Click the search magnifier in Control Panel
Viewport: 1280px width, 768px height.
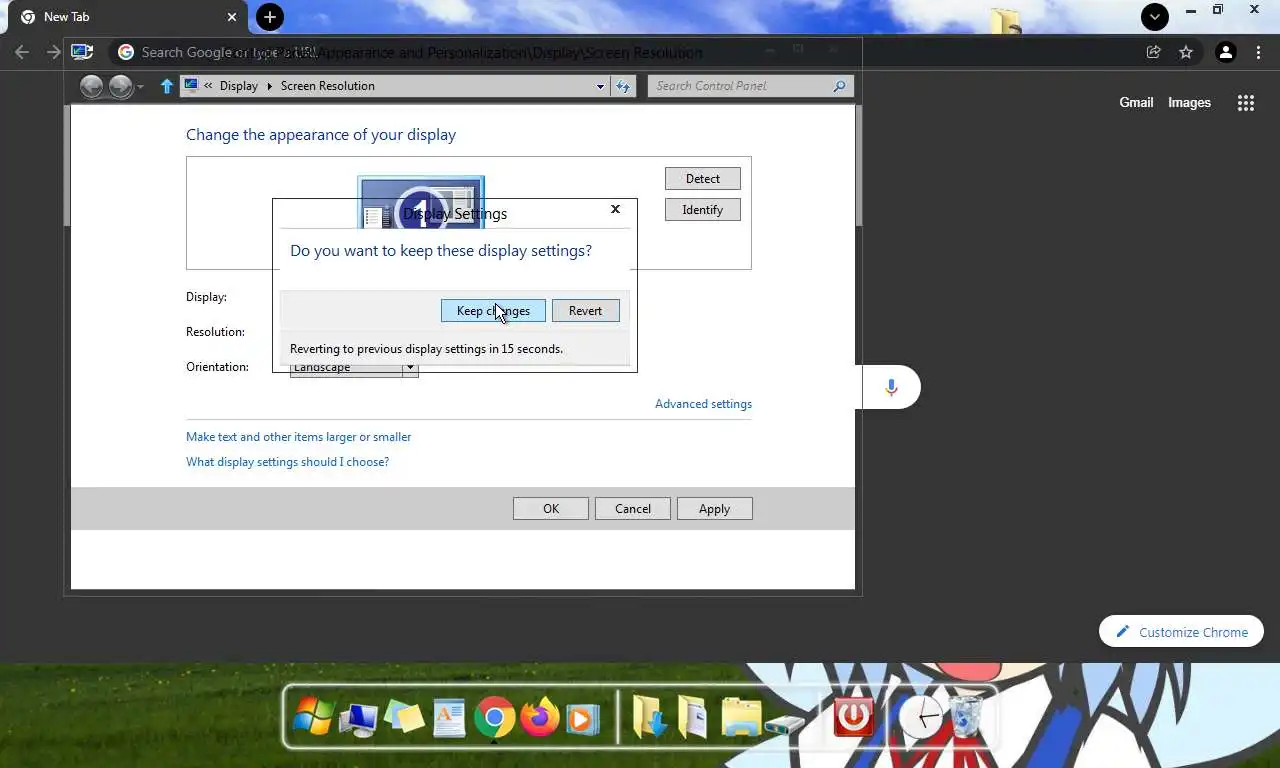tap(840, 86)
